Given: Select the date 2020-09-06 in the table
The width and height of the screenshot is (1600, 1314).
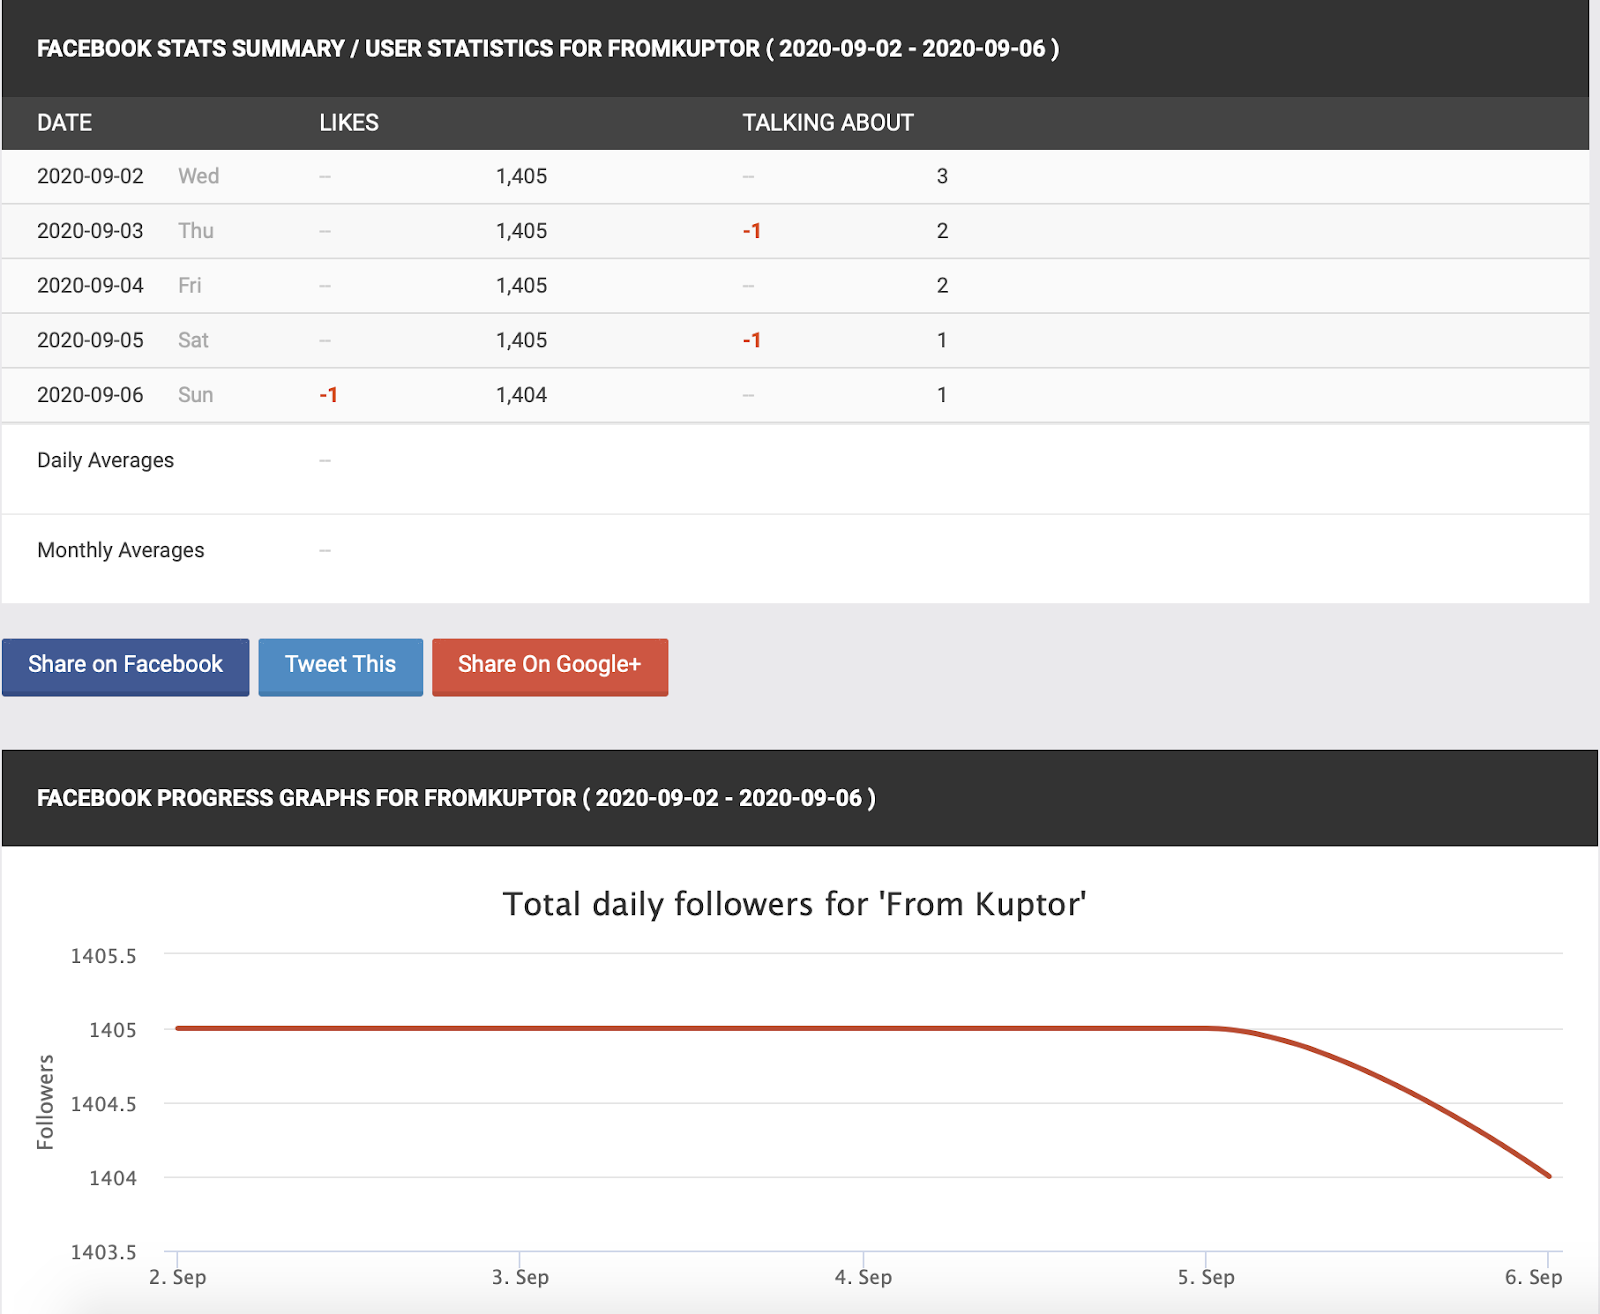Looking at the screenshot, I should pyautogui.click(x=90, y=395).
